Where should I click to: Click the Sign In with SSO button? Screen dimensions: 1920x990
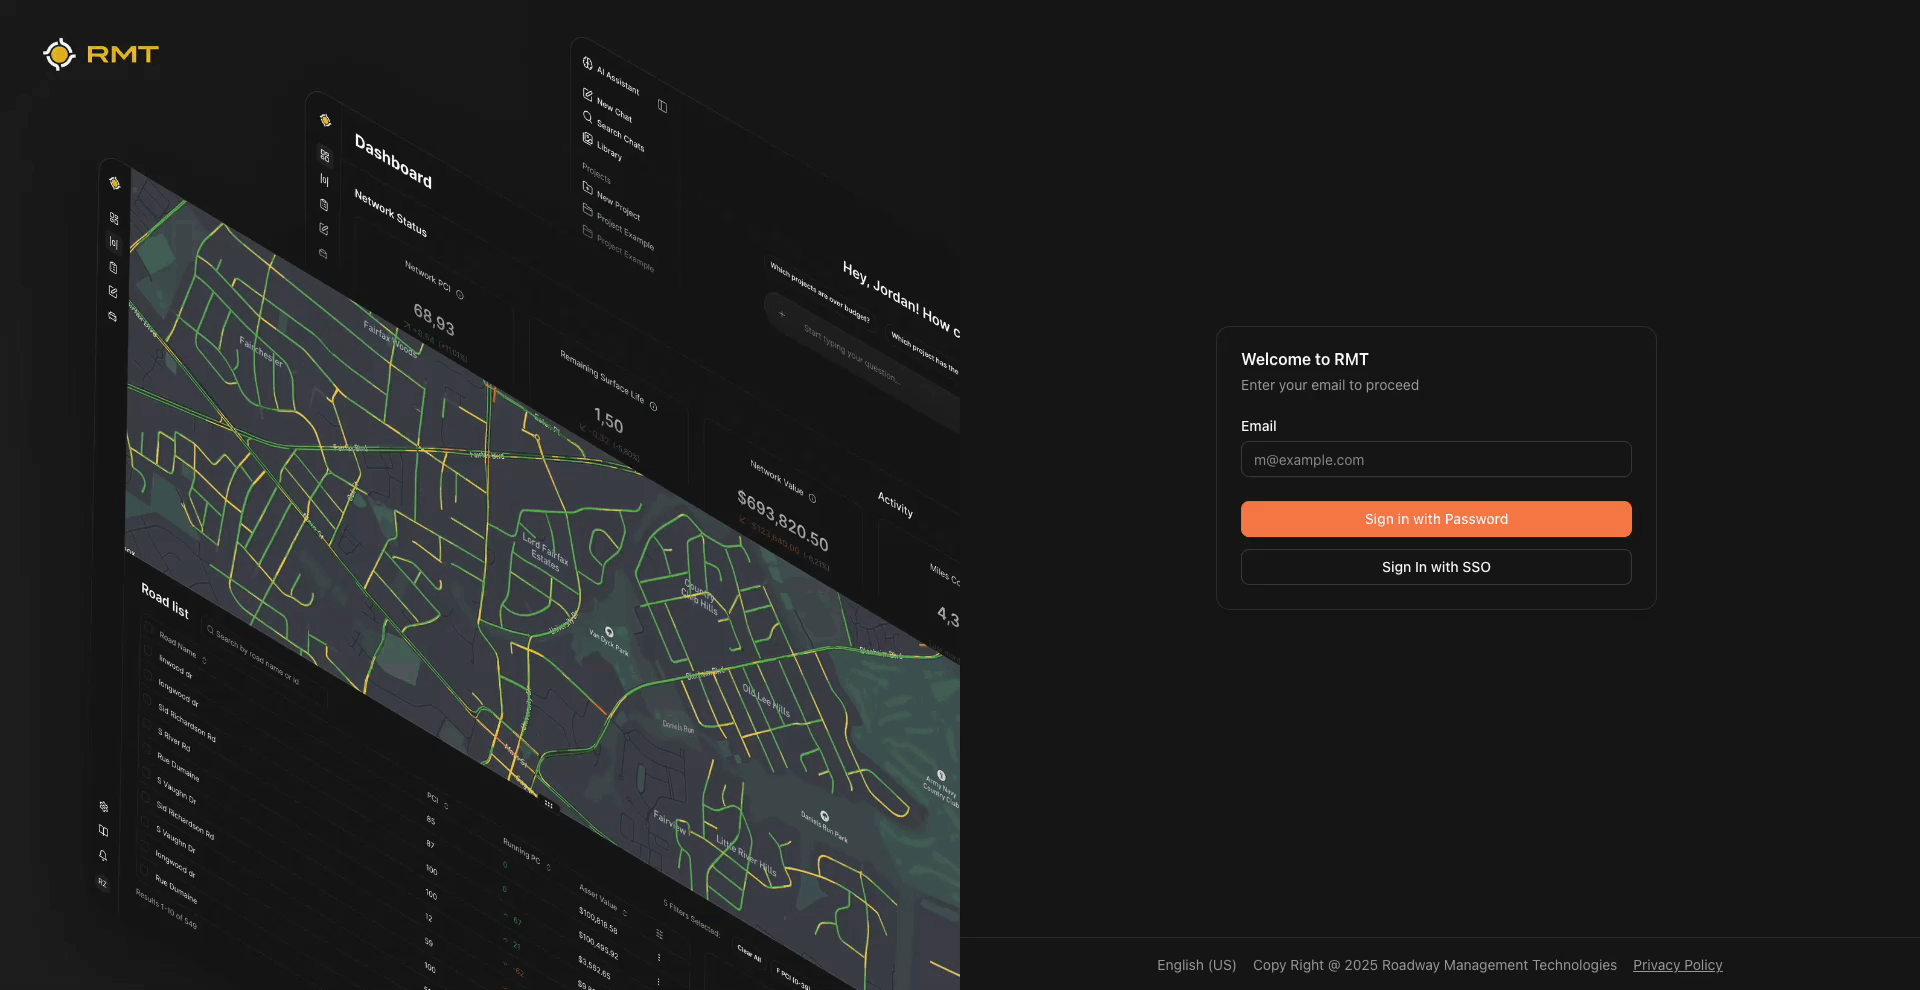tap(1436, 567)
